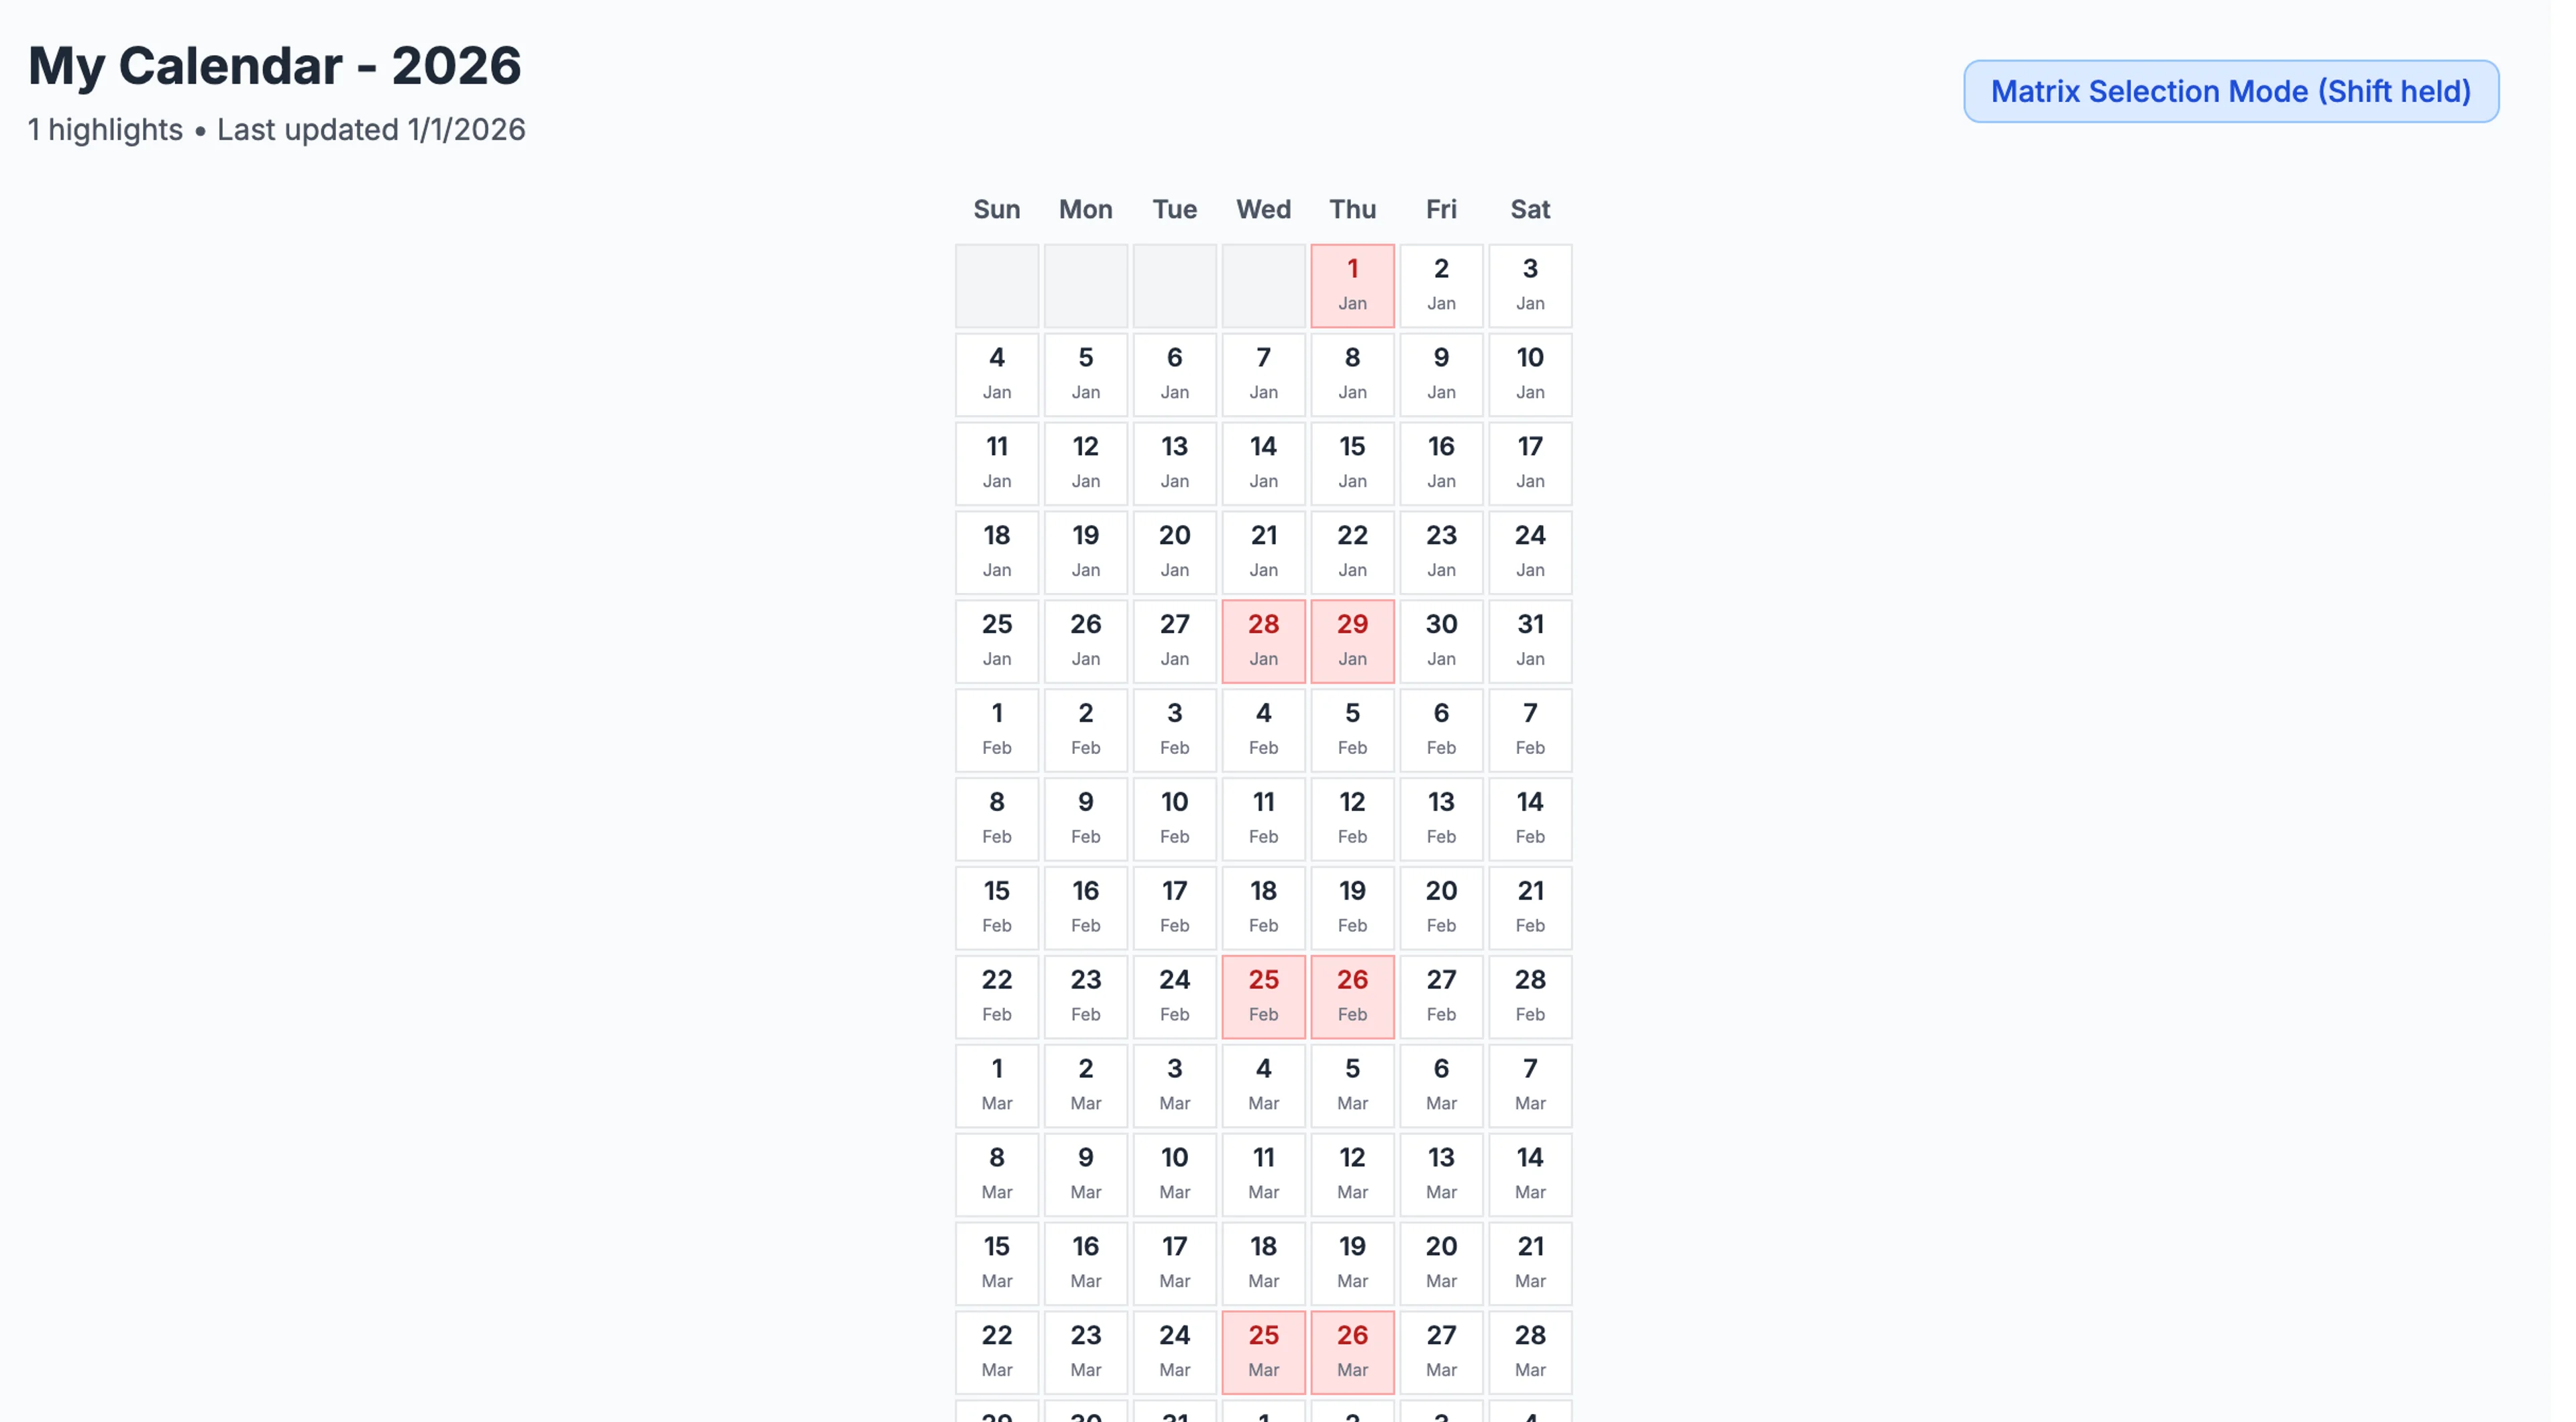2576x1422 pixels.
Task: Select the highlighted March 26 cell
Action: pyautogui.click(x=1352, y=1352)
